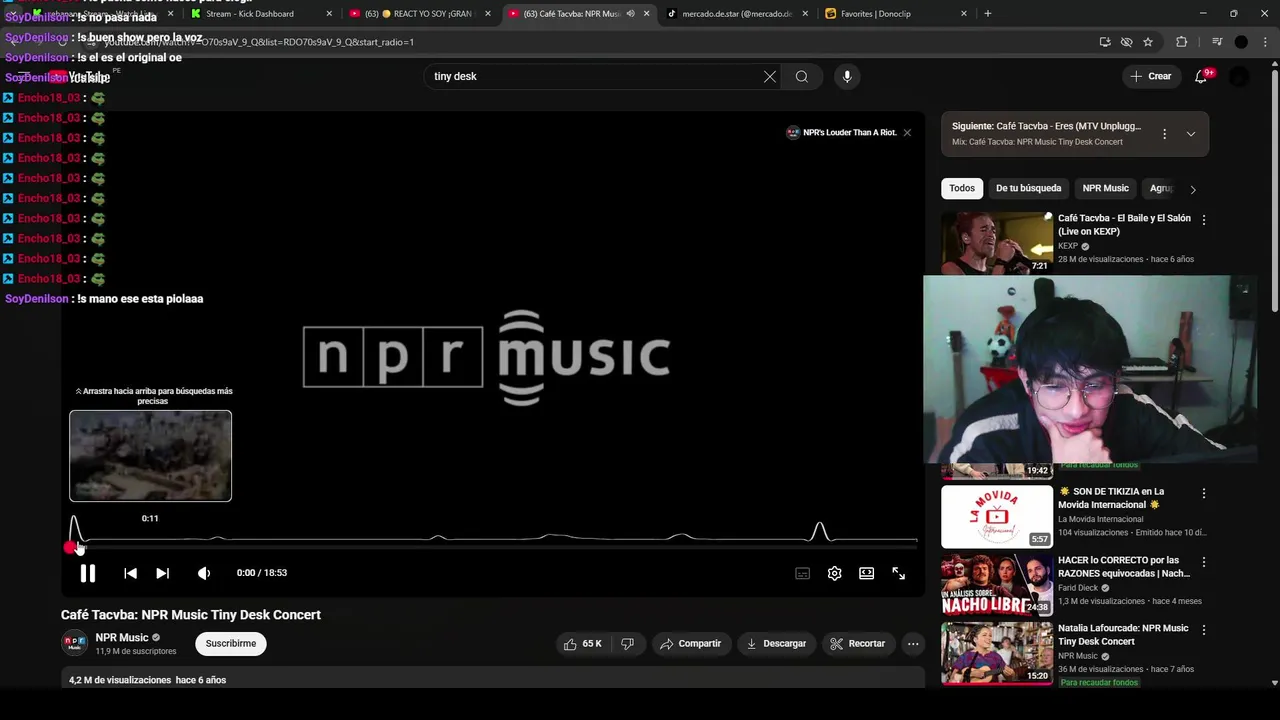Like the video with 65 K likes
This screenshot has width=1280, height=720.
(x=582, y=644)
